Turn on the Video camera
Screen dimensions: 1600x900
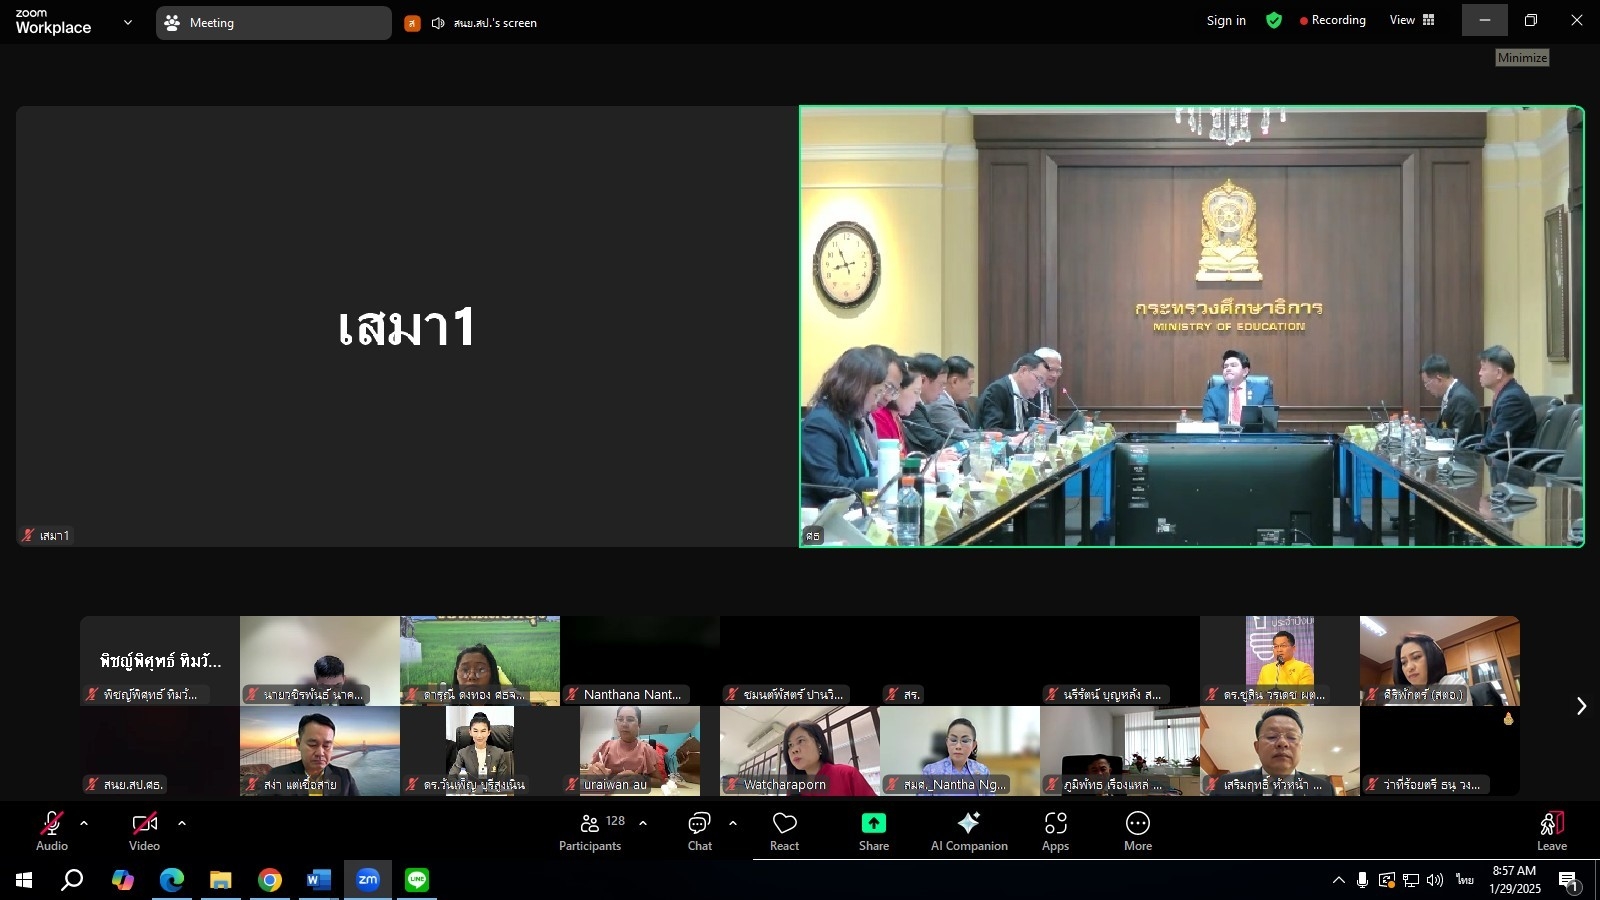pos(144,831)
